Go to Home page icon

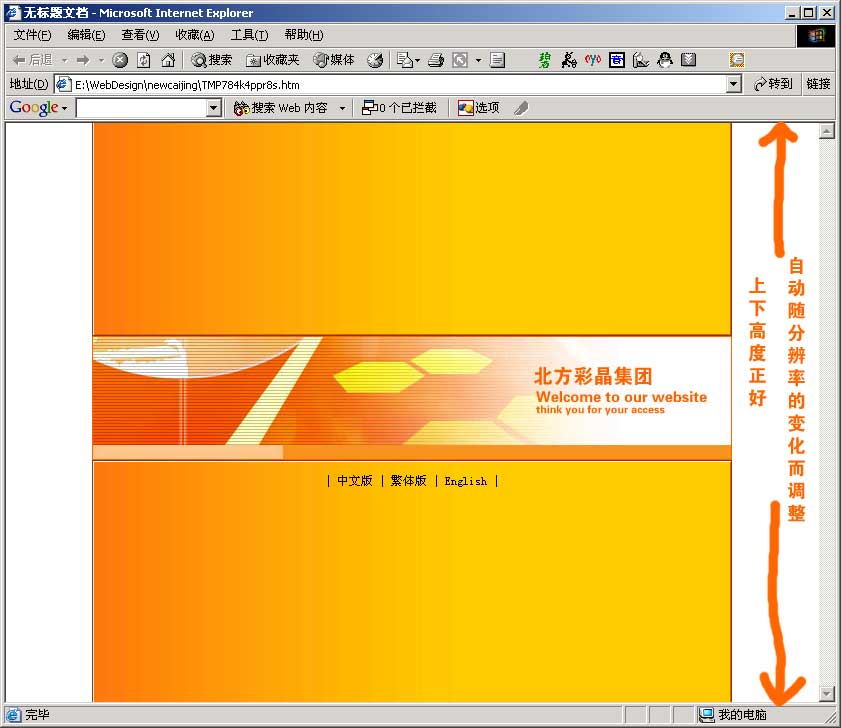[x=168, y=60]
